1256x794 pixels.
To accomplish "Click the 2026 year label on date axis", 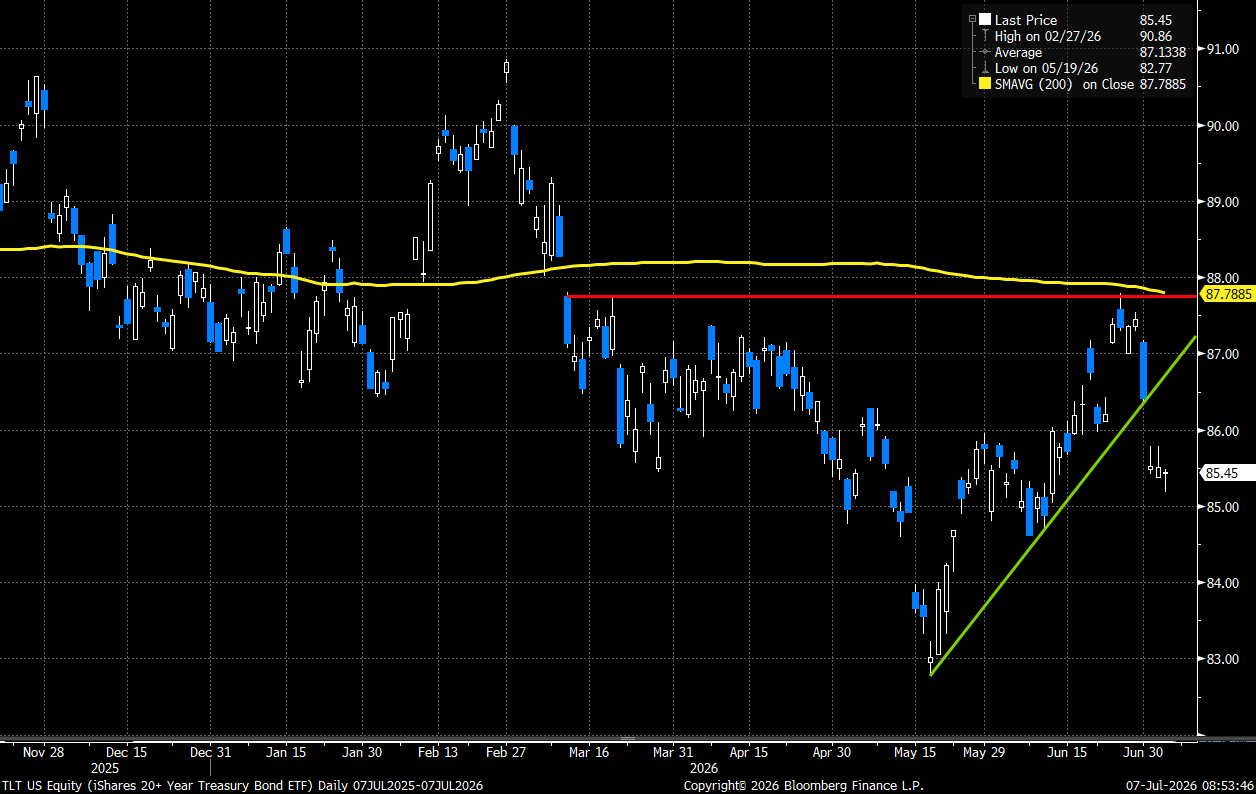I will pyautogui.click(x=706, y=768).
